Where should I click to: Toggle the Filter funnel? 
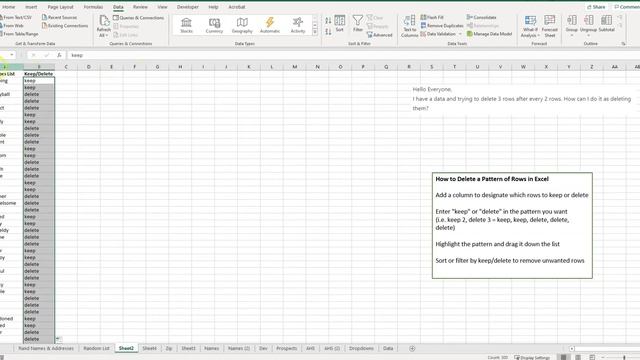click(x=358, y=24)
